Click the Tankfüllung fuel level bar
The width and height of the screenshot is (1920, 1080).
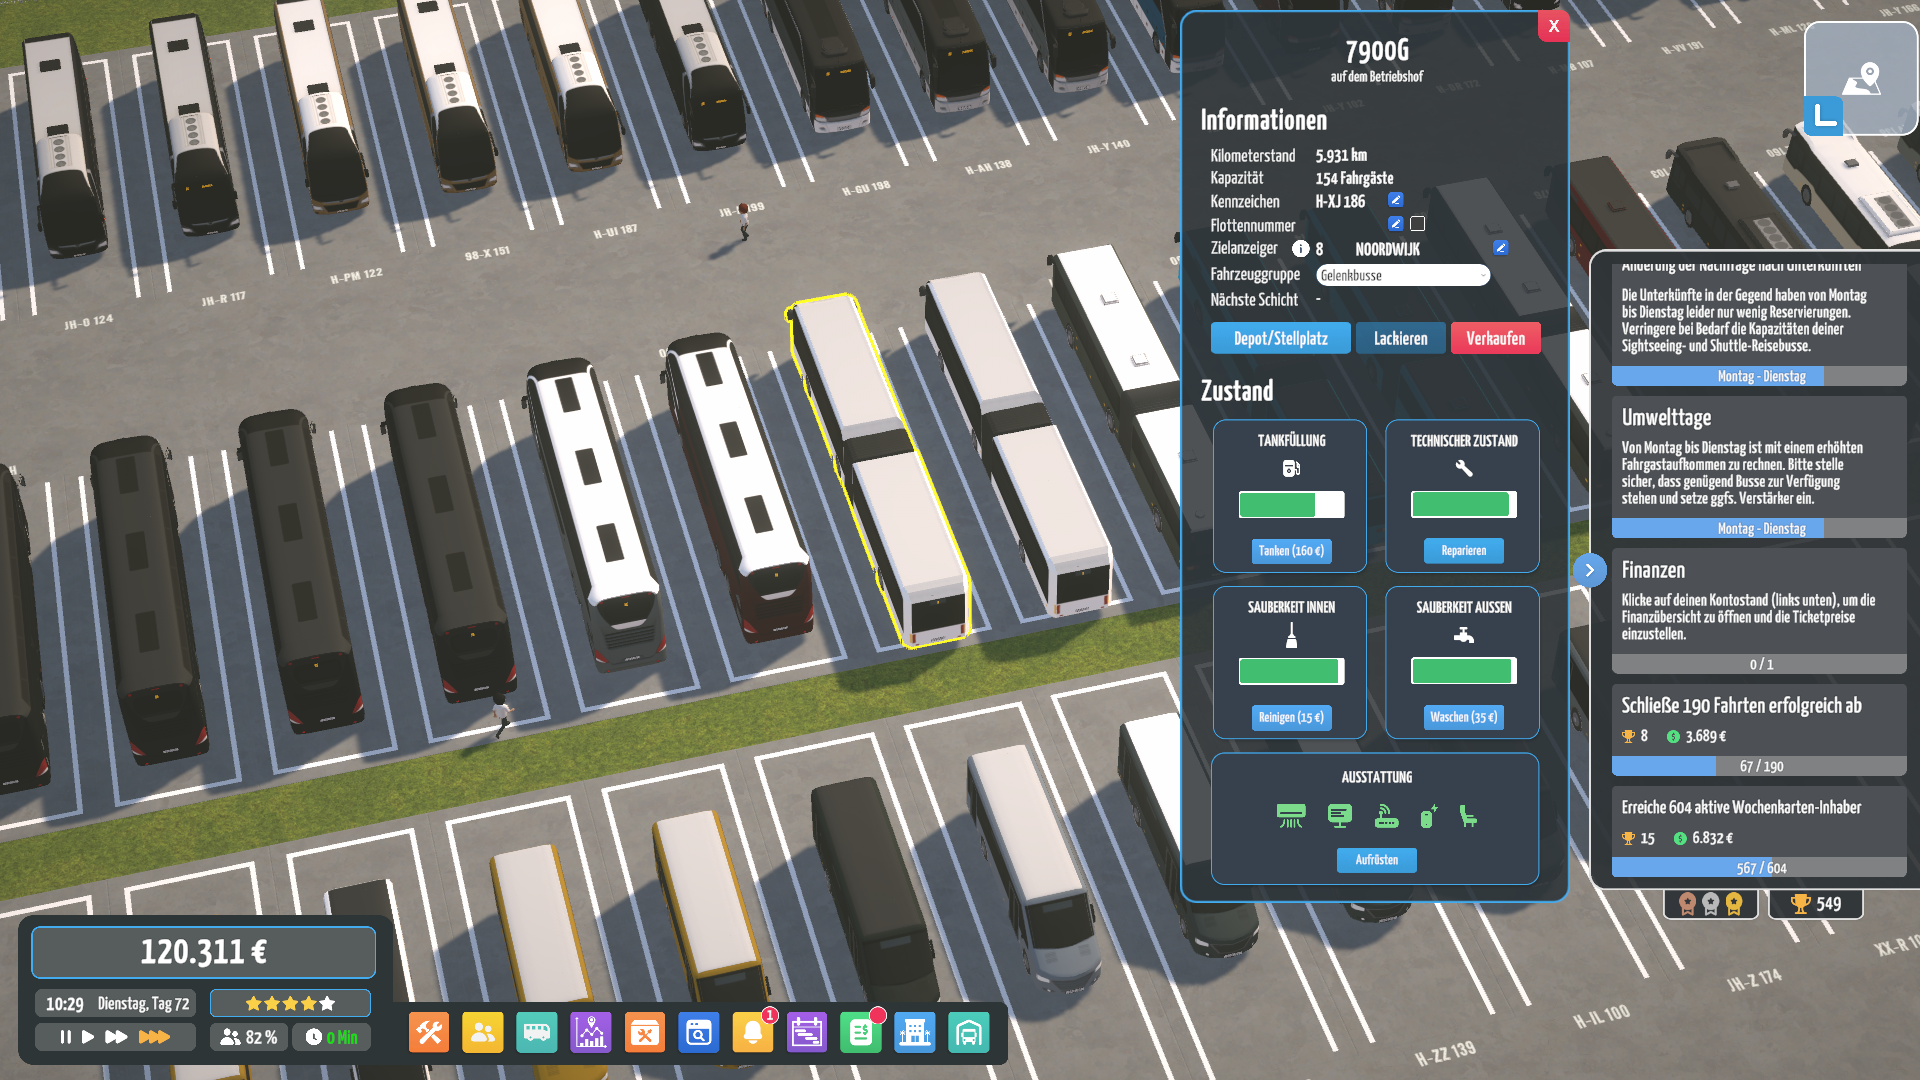(1291, 505)
